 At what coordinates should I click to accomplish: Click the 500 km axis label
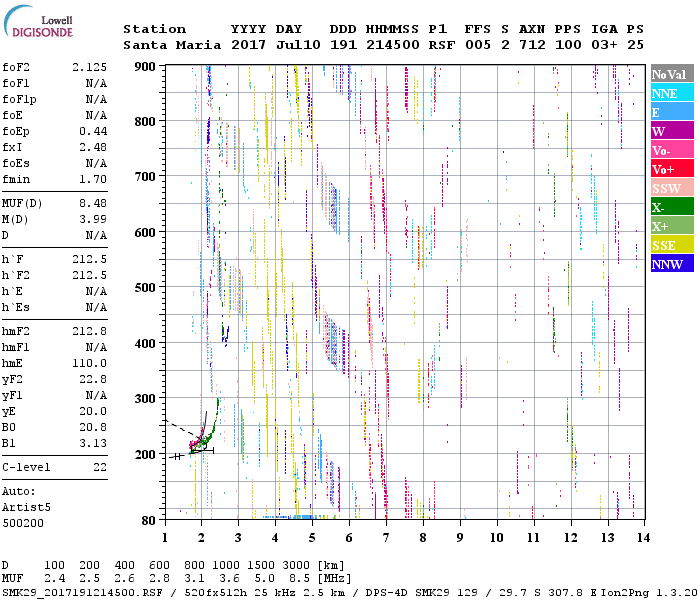point(145,287)
